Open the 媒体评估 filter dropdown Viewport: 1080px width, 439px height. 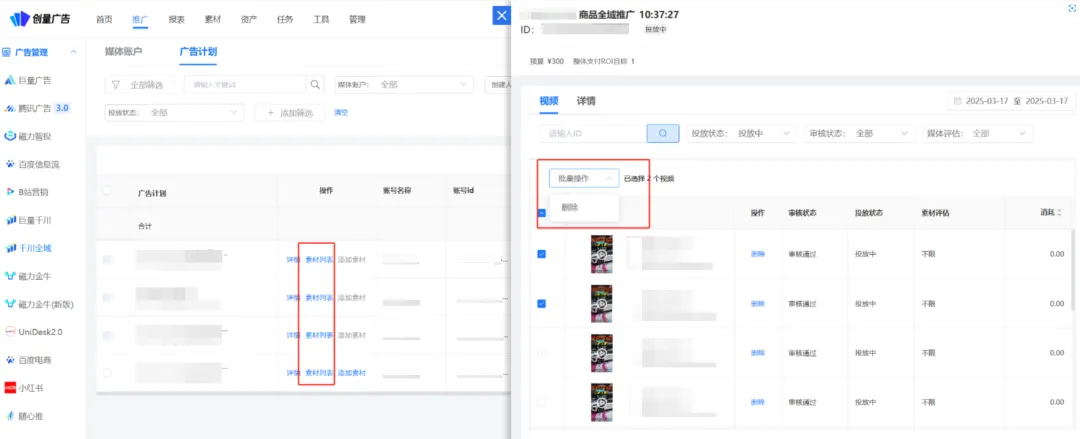(975, 133)
